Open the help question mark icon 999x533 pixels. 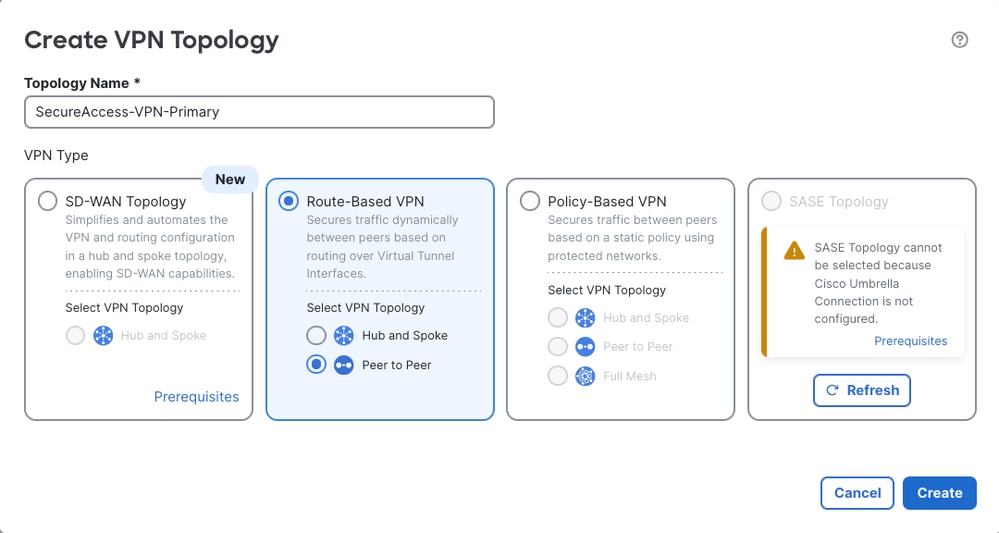tap(959, 39)
